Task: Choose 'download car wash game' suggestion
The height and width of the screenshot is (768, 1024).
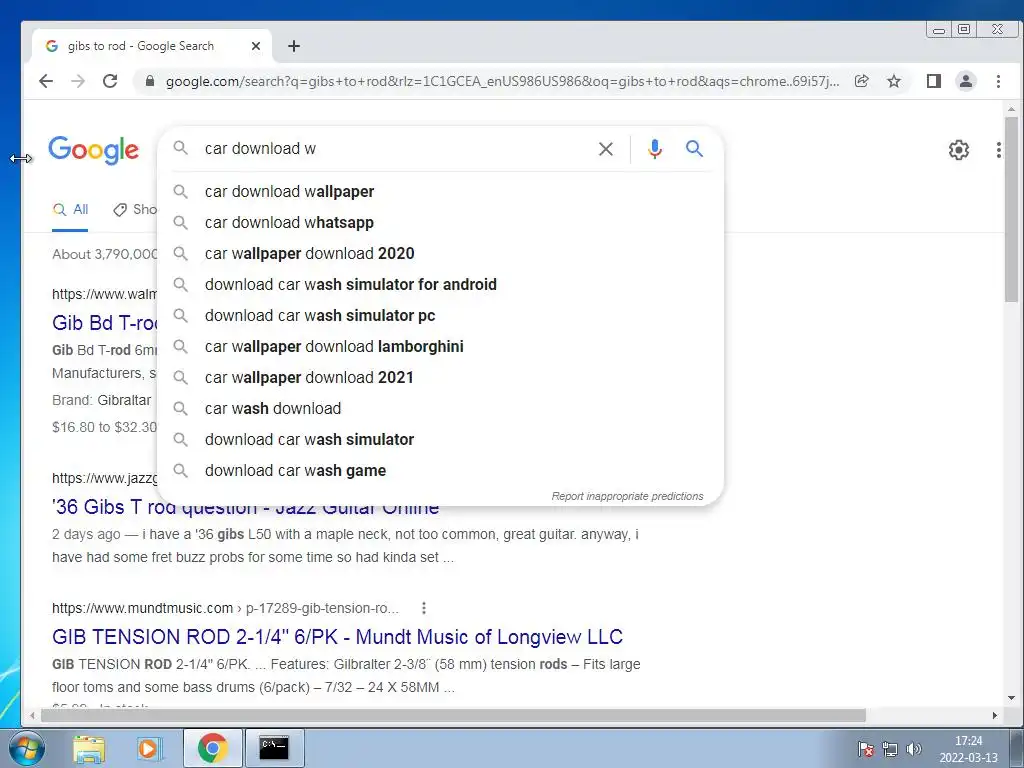Action: point(441,471)
